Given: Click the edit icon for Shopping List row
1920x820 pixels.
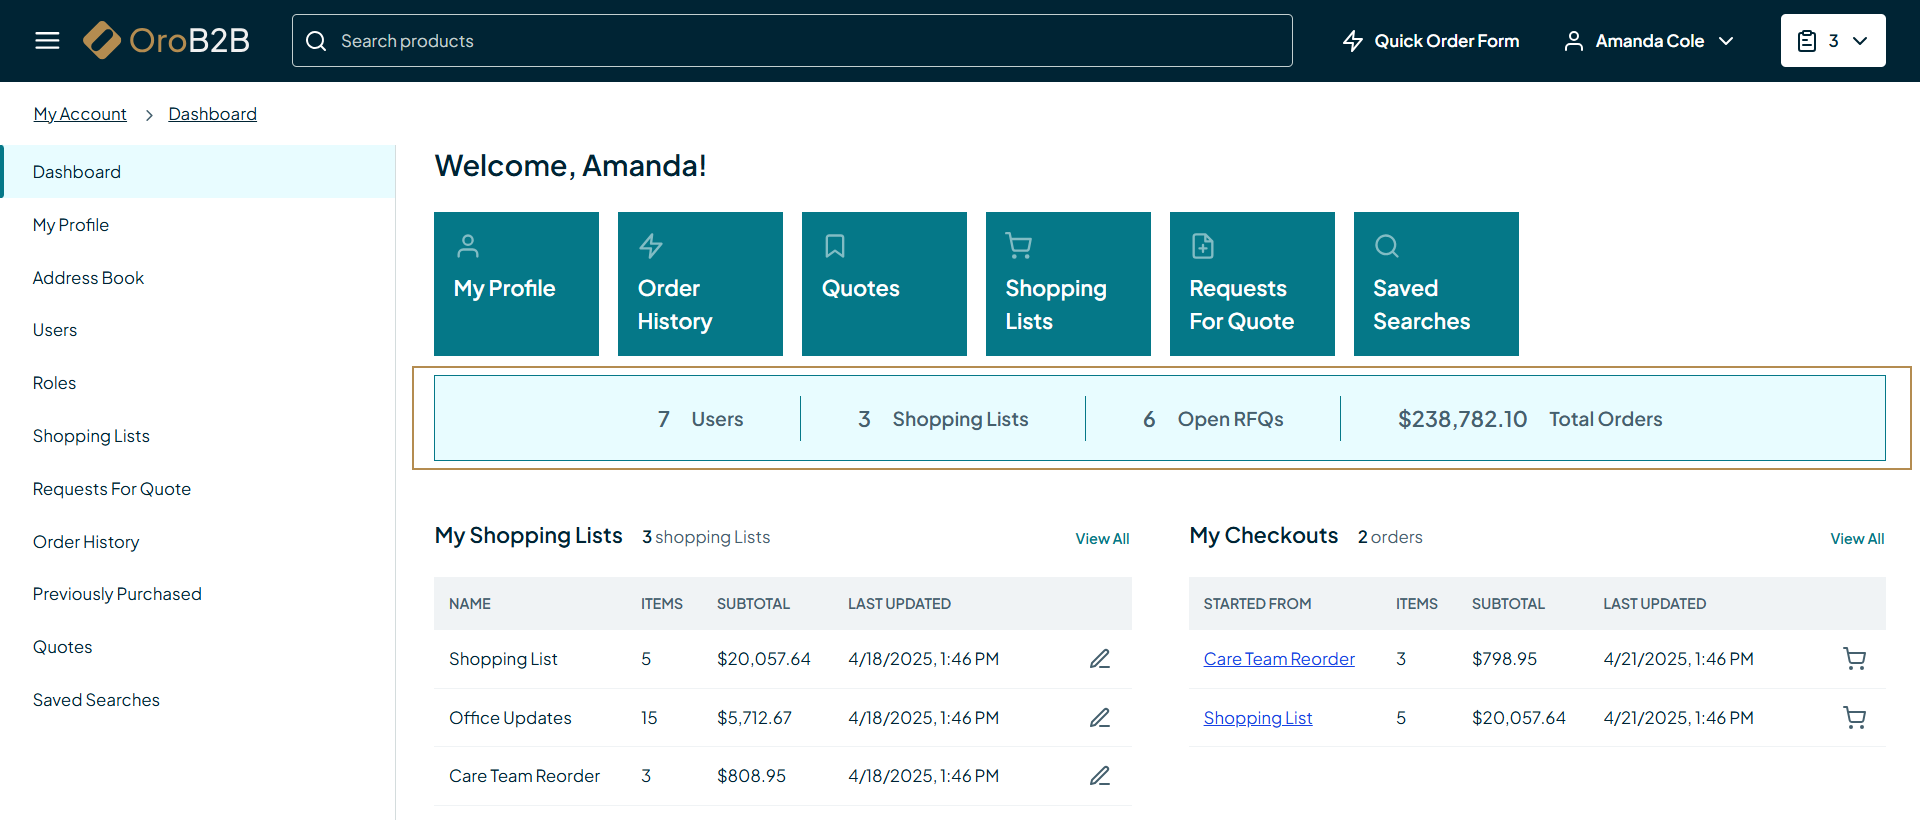Looking at the screenshot, I should (x=1099, y=659).
